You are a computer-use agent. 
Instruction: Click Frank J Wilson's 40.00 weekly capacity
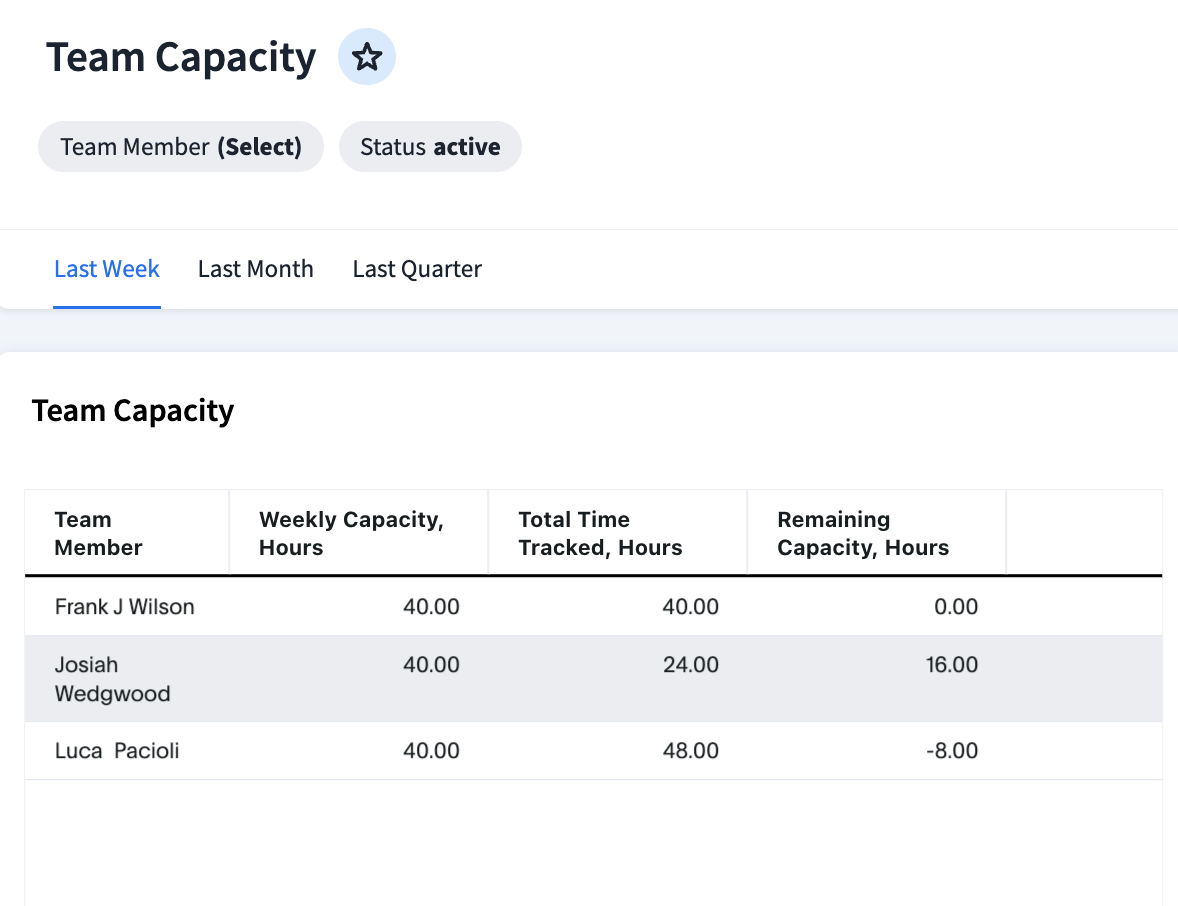431,607
